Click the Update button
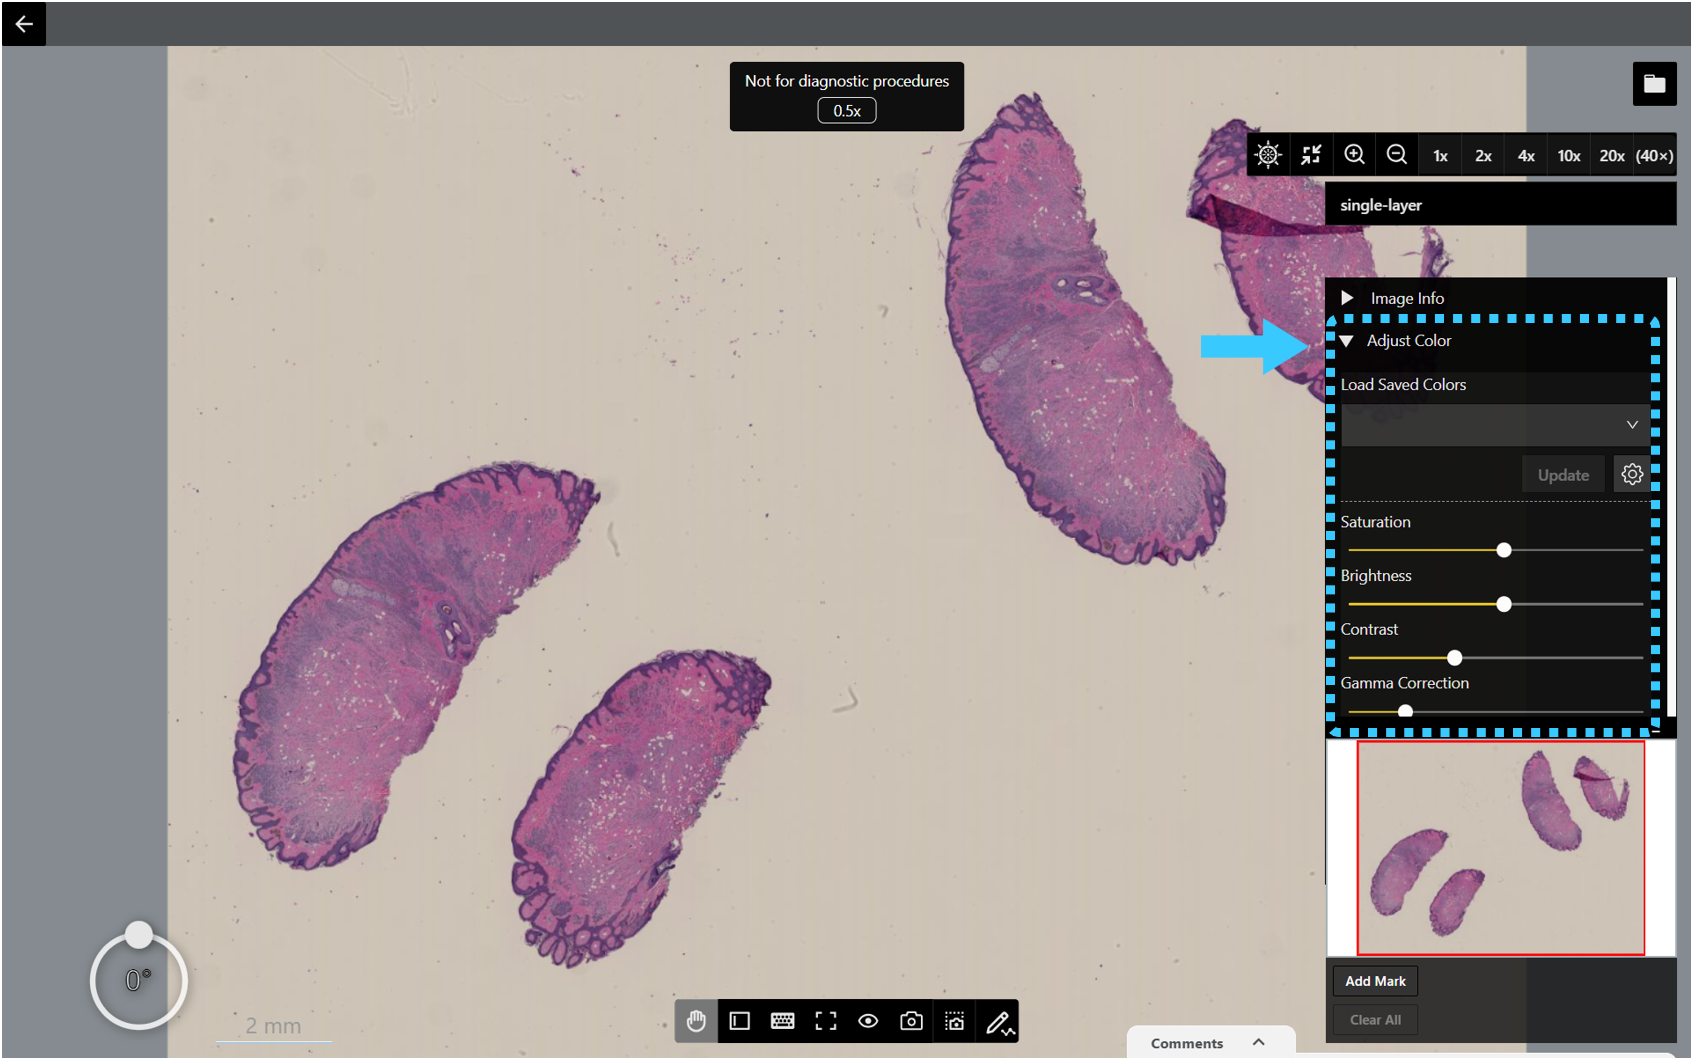Viewport: 1691px width, 1058px height. [x=1563, y=475]
